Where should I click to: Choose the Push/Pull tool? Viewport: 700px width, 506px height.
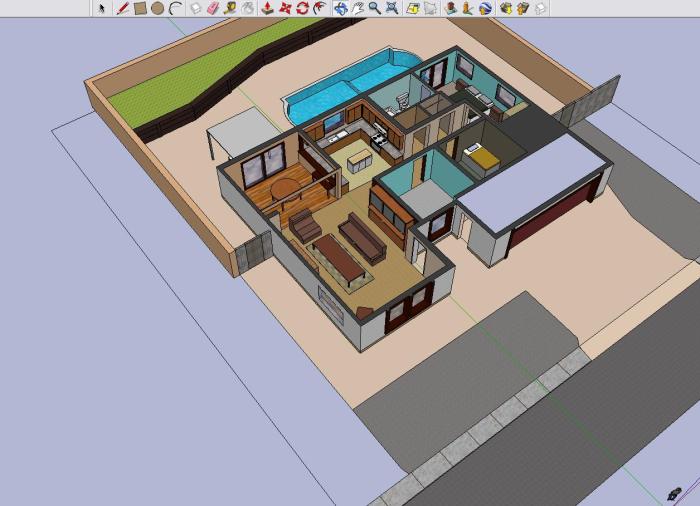tap(267, 8)
